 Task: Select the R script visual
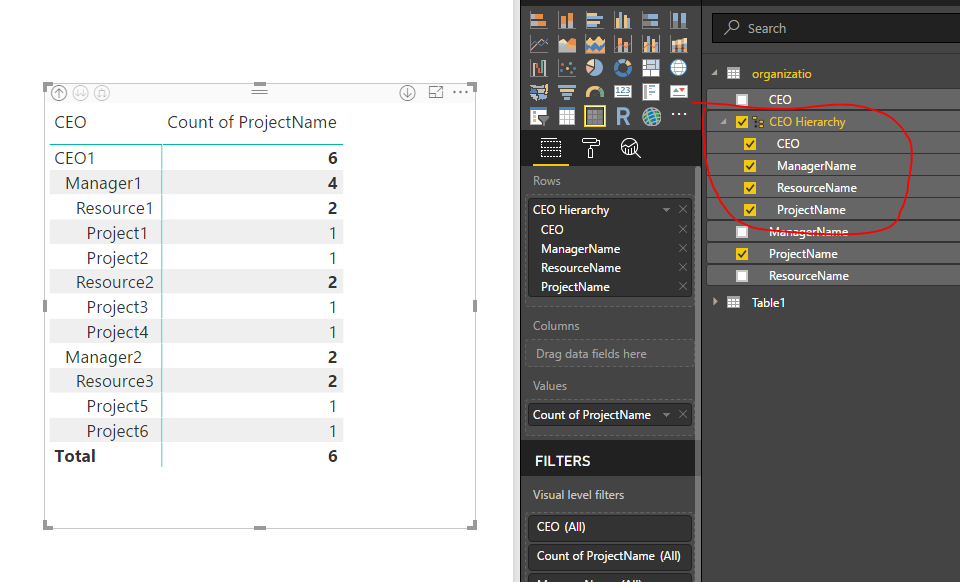(623, 116)
